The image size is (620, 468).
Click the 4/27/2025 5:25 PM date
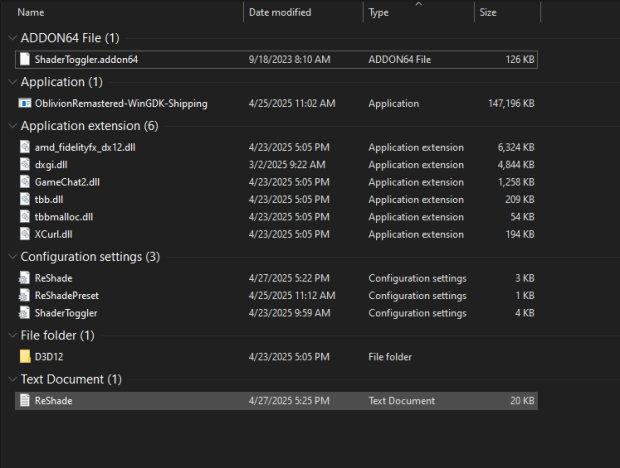click(x=289, y=400)
